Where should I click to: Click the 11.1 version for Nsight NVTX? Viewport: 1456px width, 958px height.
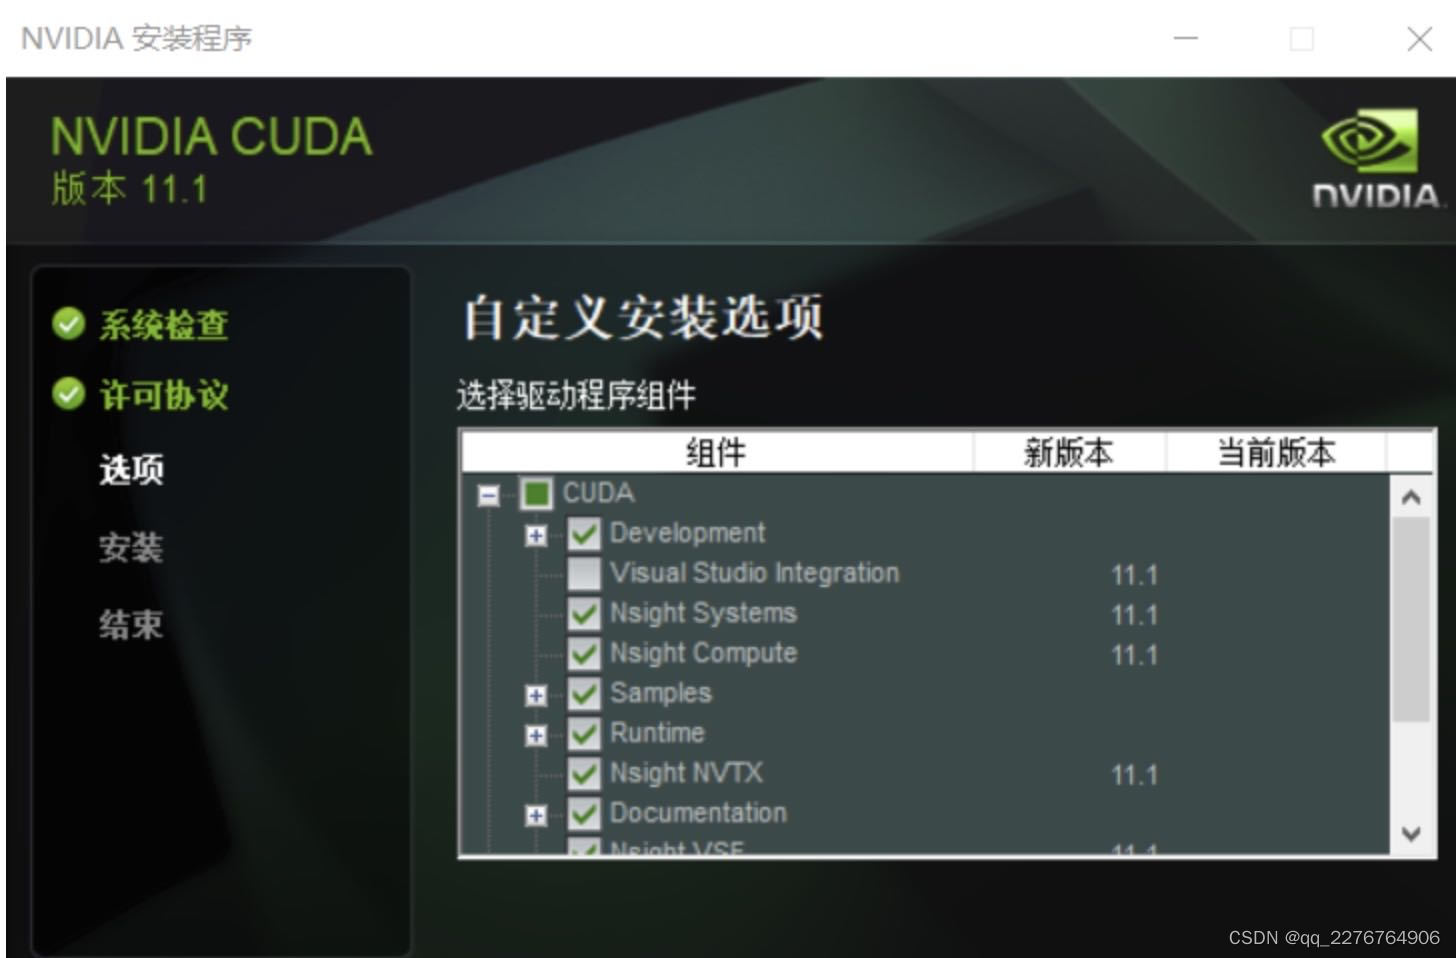(x=1134, y=775)
